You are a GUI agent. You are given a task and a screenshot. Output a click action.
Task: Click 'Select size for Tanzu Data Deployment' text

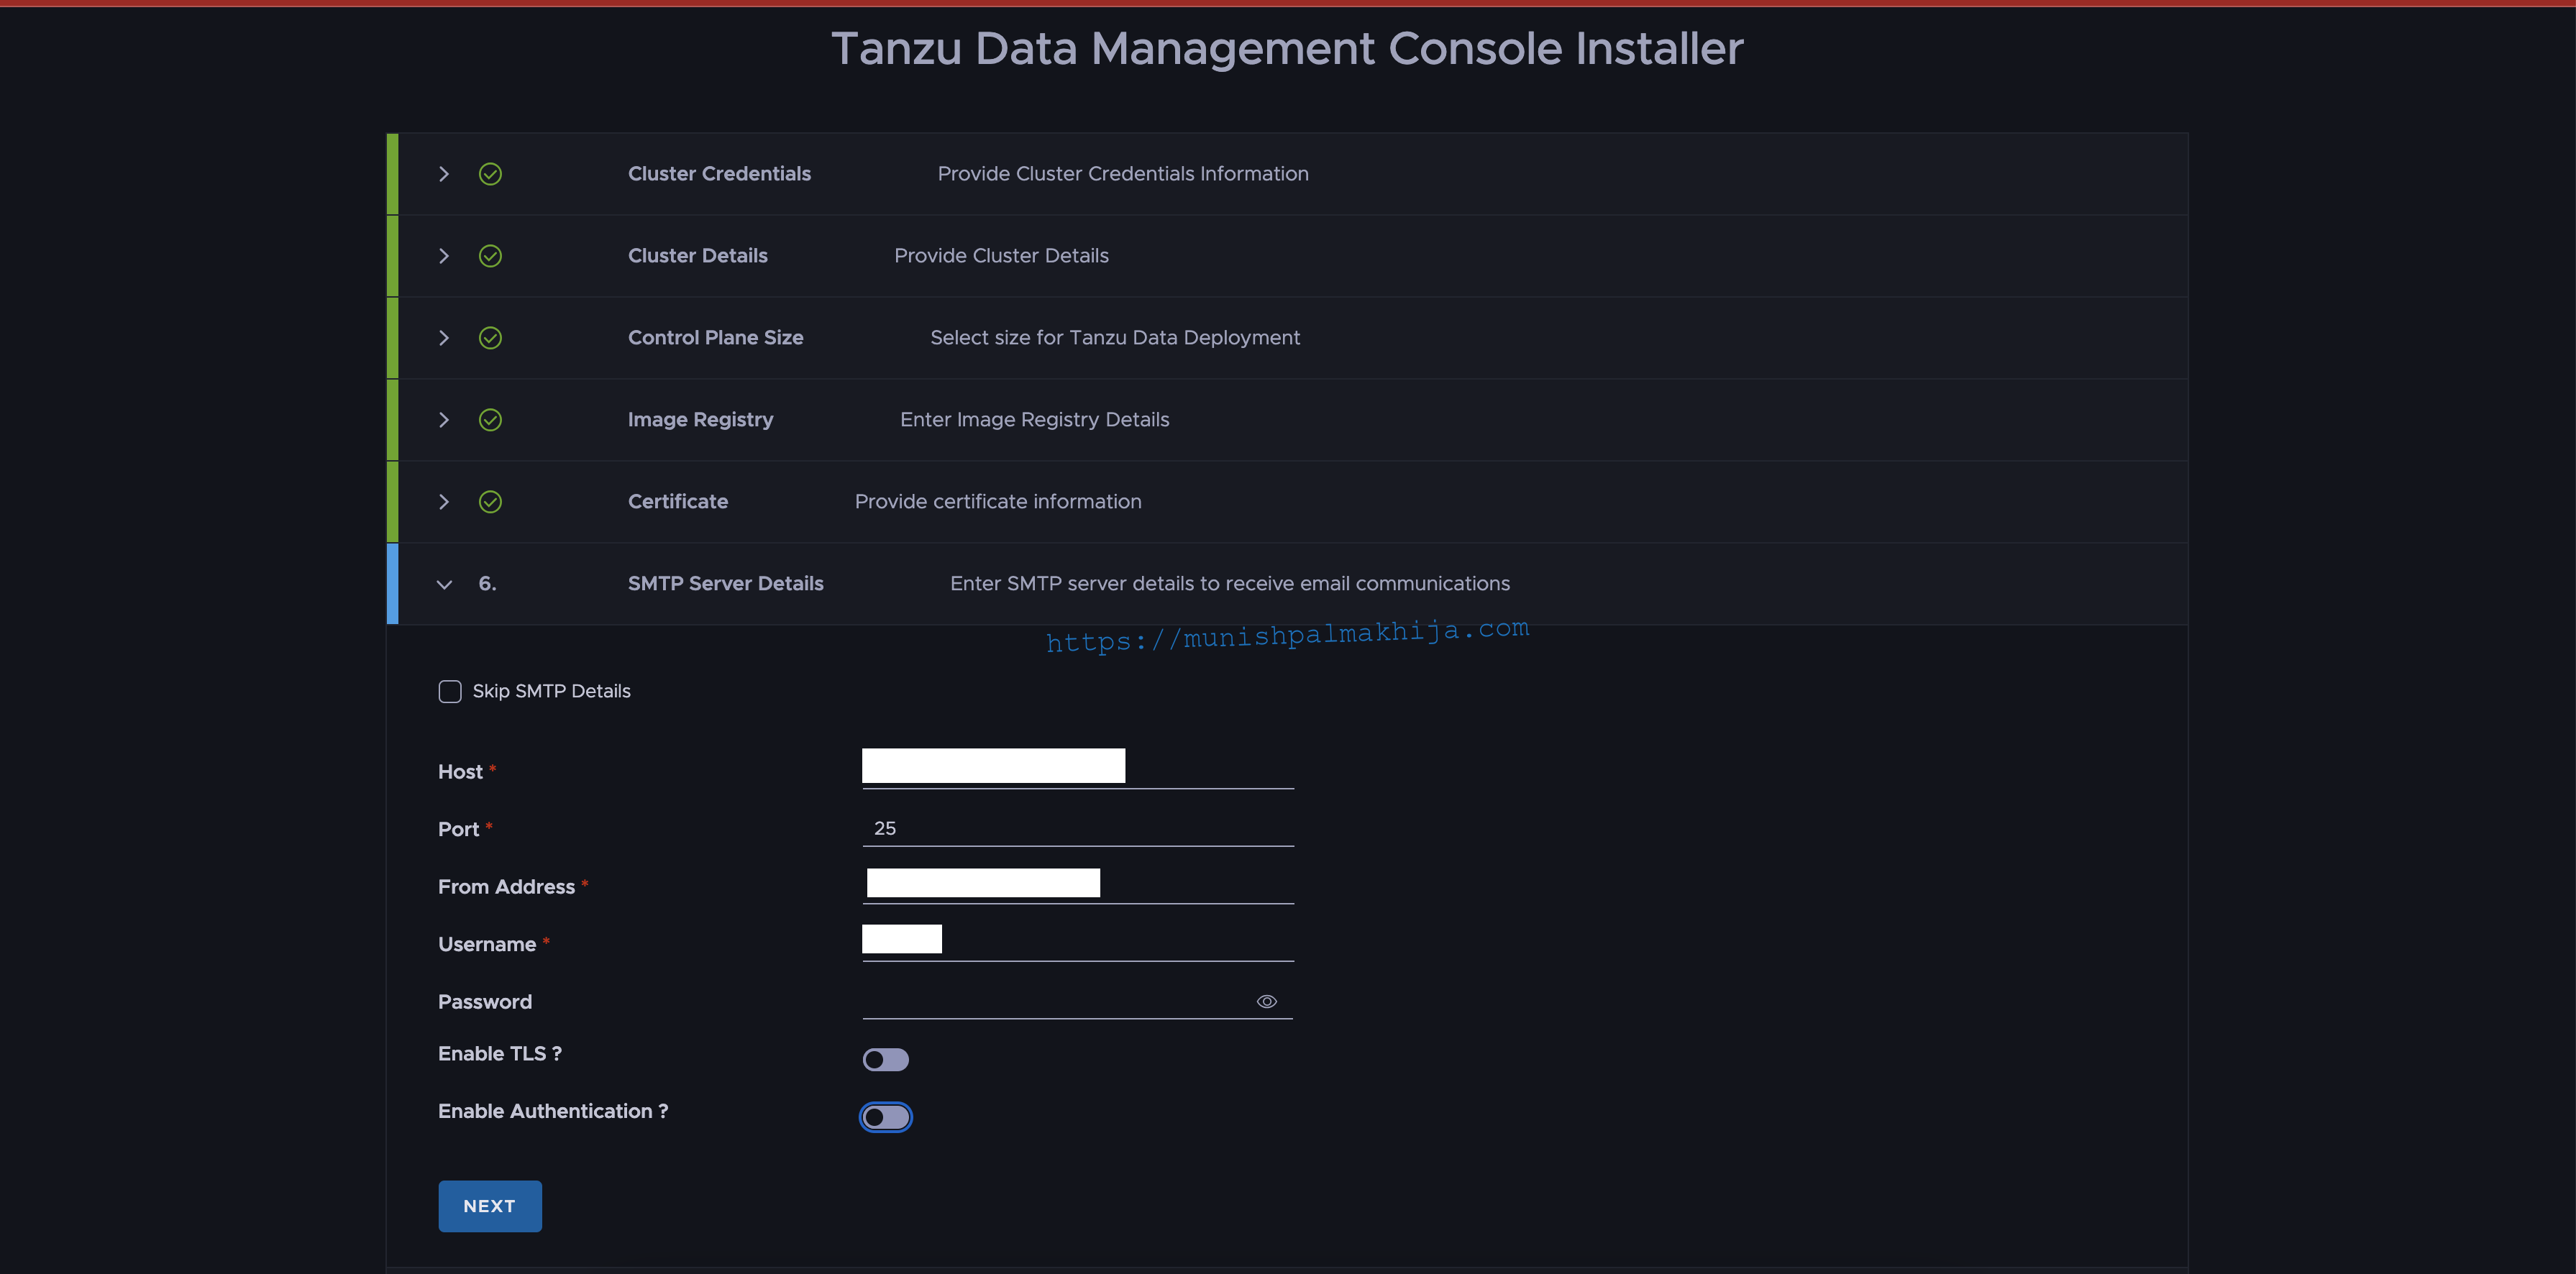pyautogui.click(x=1115, y=338)
